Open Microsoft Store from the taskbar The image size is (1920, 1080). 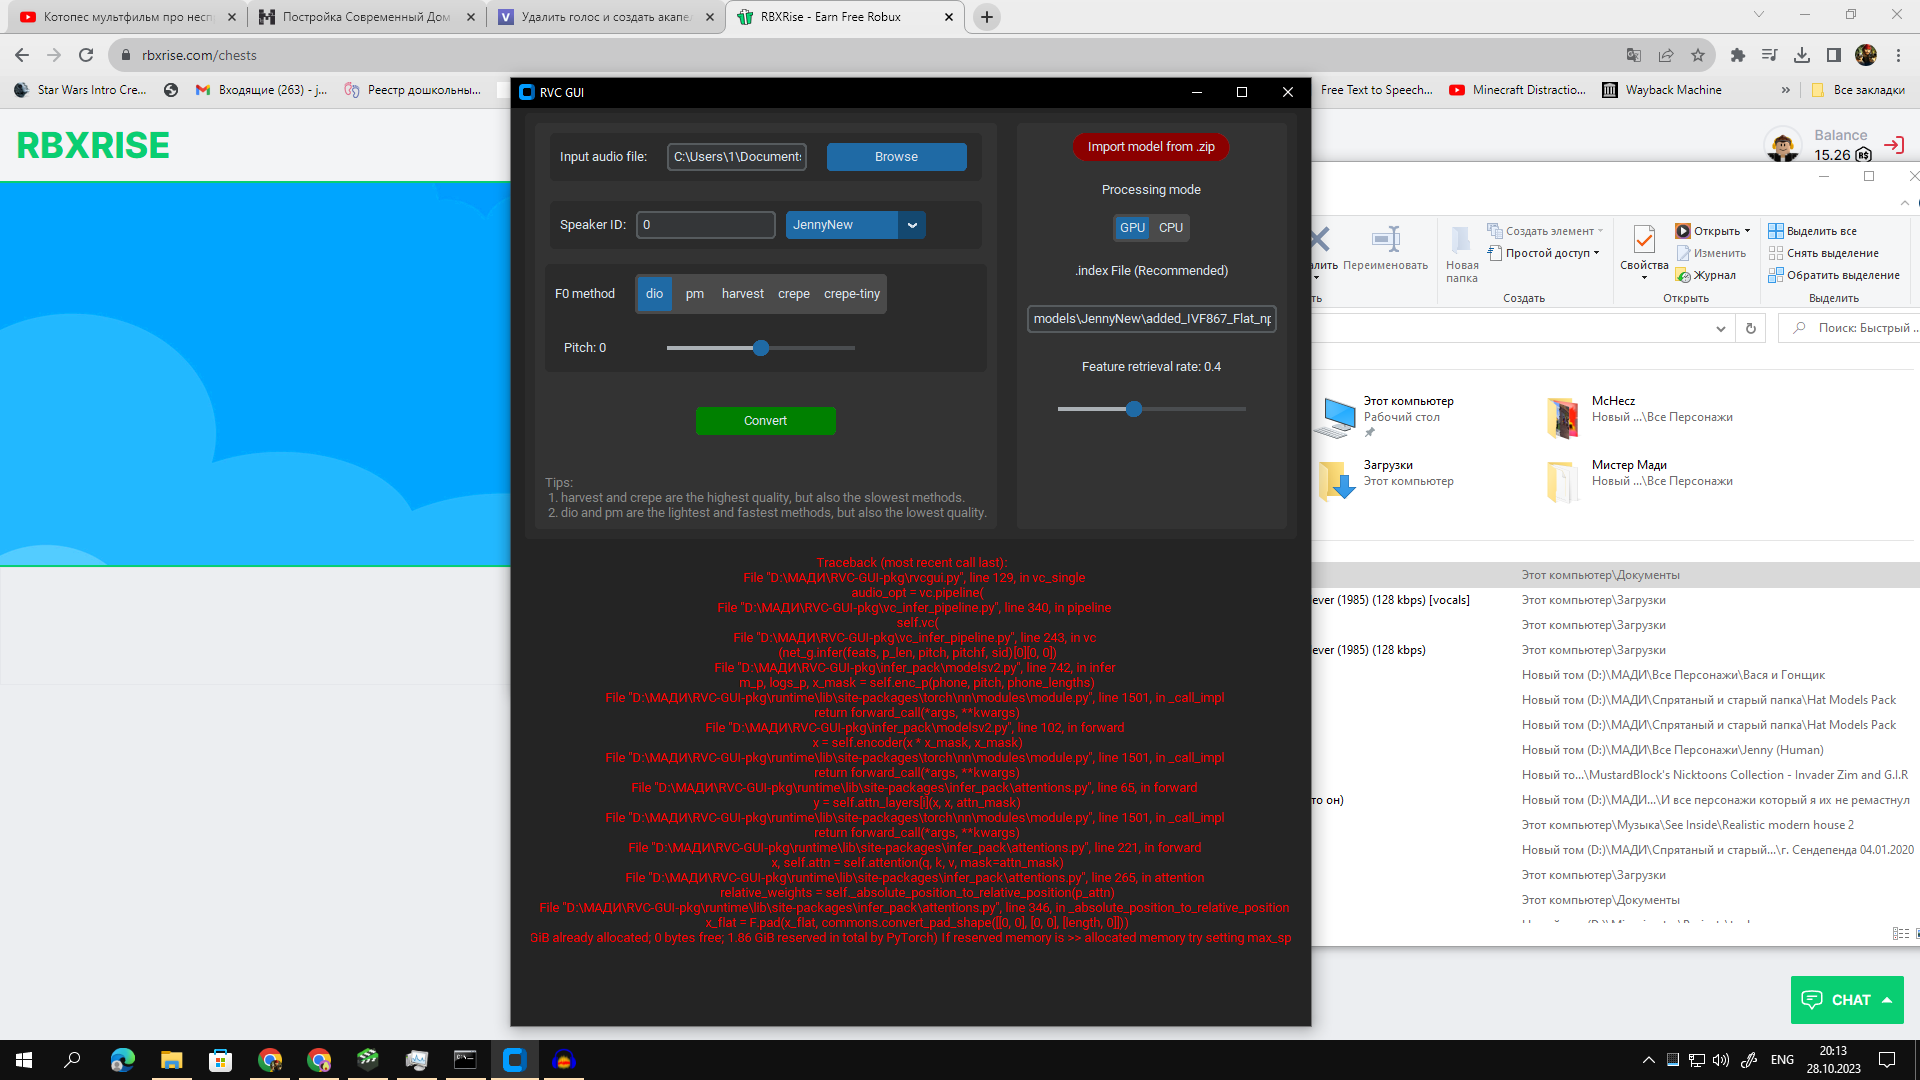(220, 1060)
